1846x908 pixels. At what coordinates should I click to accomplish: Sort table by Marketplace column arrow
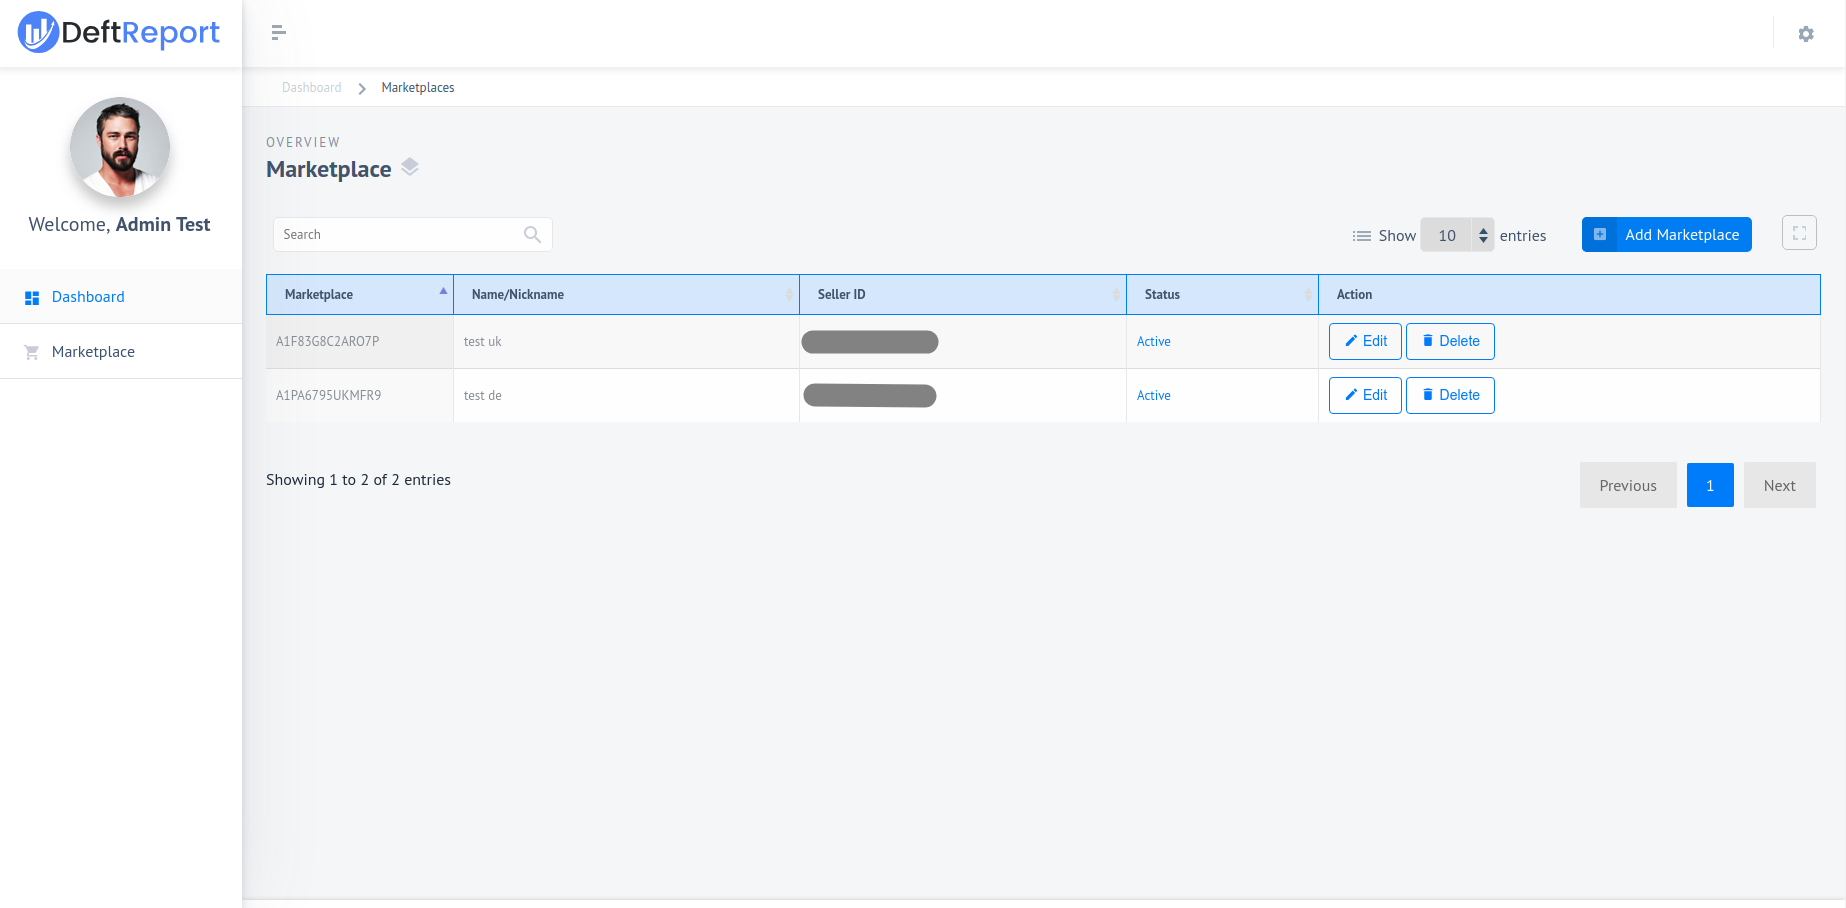(x=442, y=292)
